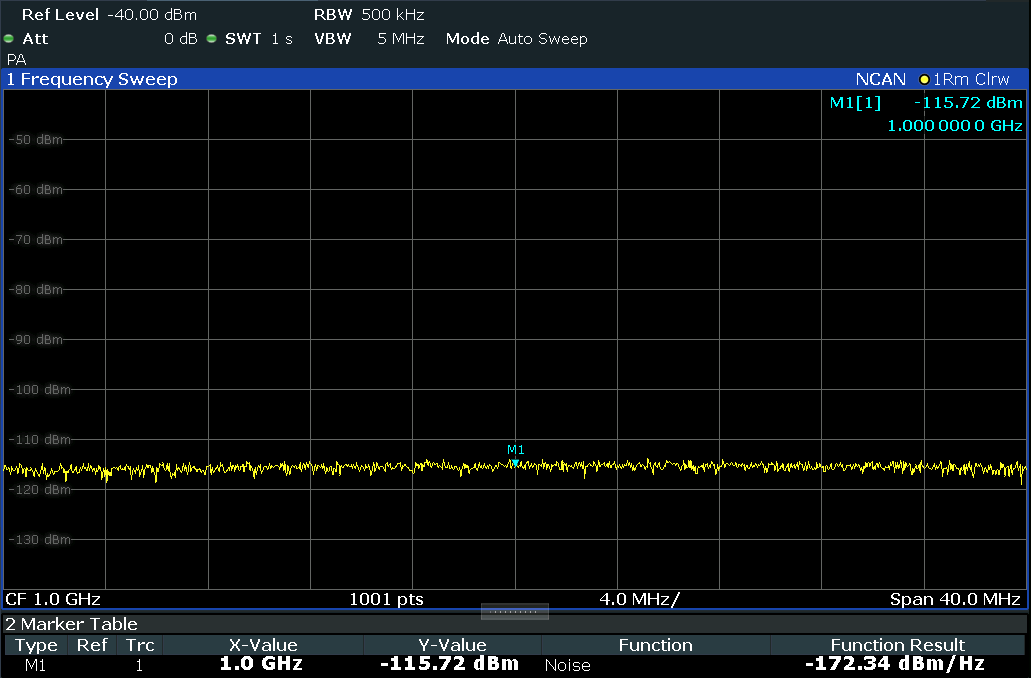Screen dimensions: 1031x678
Task: Open the RBW 500 kHz setting
Action: point(369,15)
